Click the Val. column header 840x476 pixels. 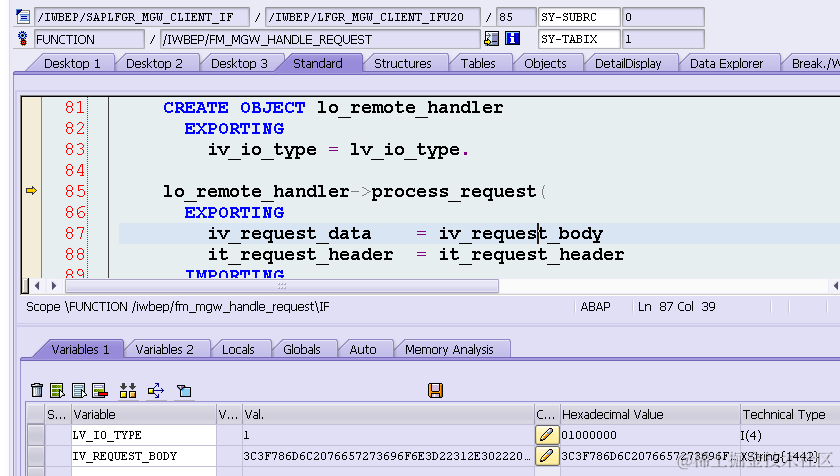[388, 414]
